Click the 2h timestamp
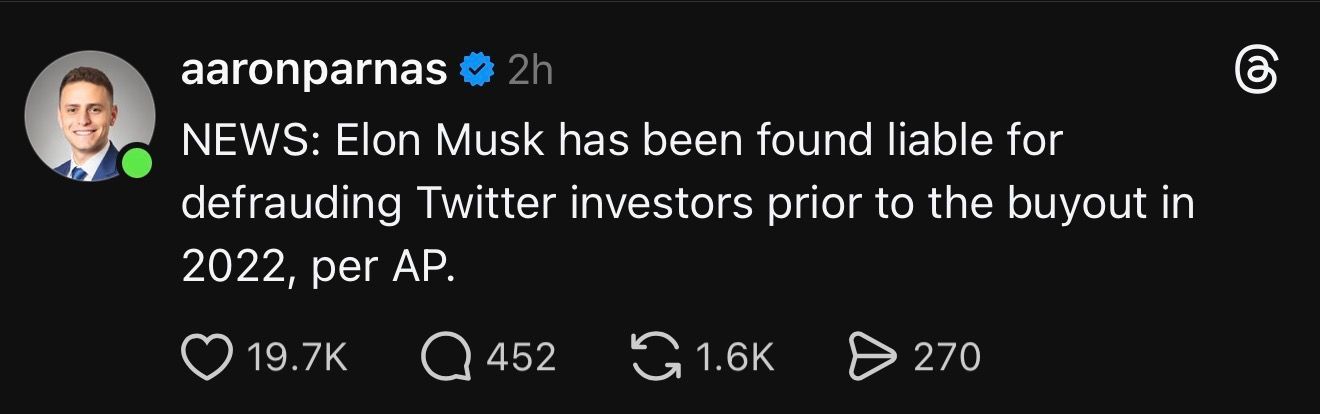Screen dimensions: 1320x414 pos(530,71)
